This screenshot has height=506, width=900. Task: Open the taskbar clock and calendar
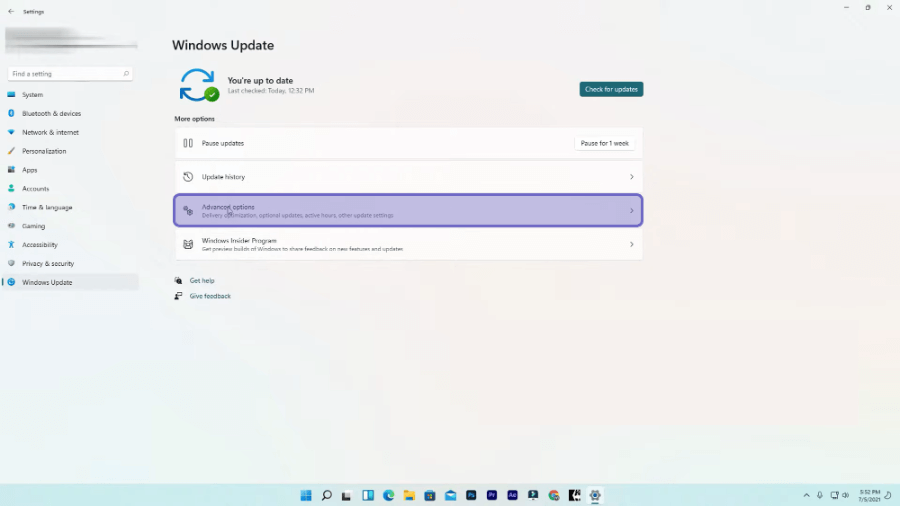pos(869,496)
